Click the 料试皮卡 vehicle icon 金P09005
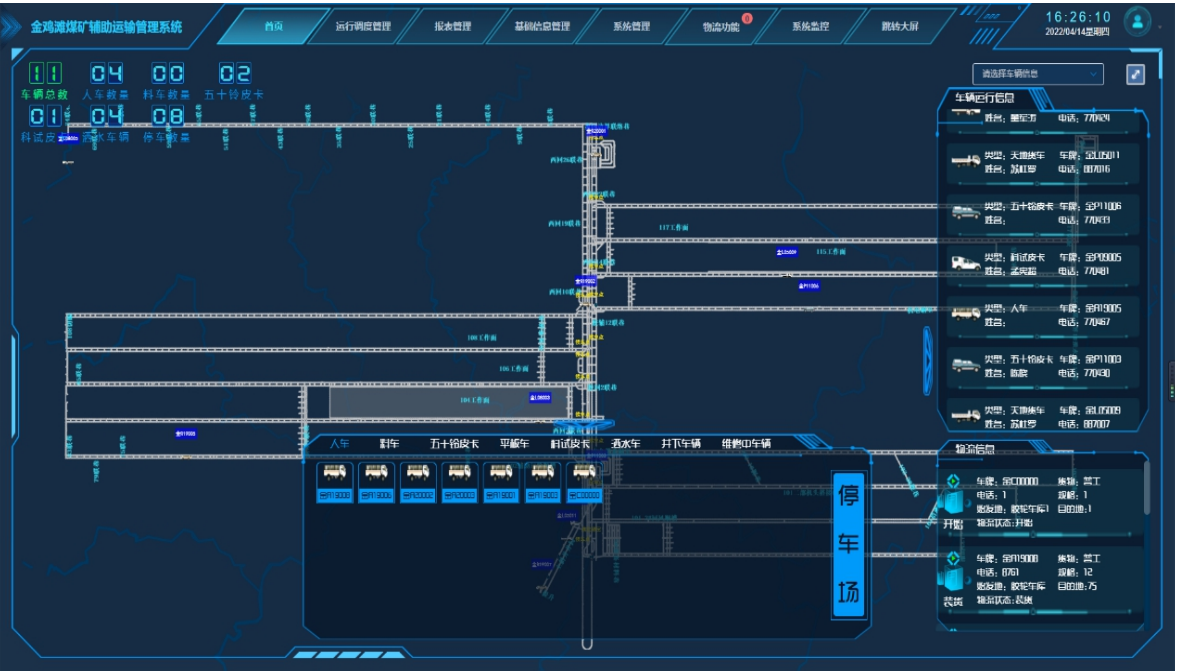1178x672 pixels. [x=965, y=263]
